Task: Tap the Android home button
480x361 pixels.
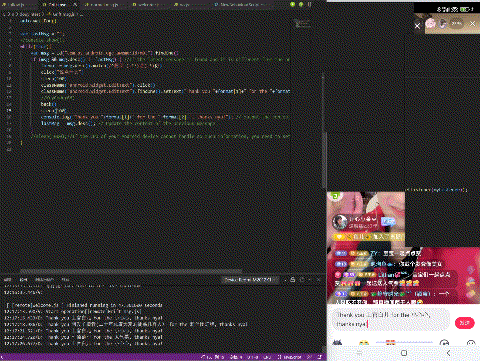Action: click(x=404, y=353)
